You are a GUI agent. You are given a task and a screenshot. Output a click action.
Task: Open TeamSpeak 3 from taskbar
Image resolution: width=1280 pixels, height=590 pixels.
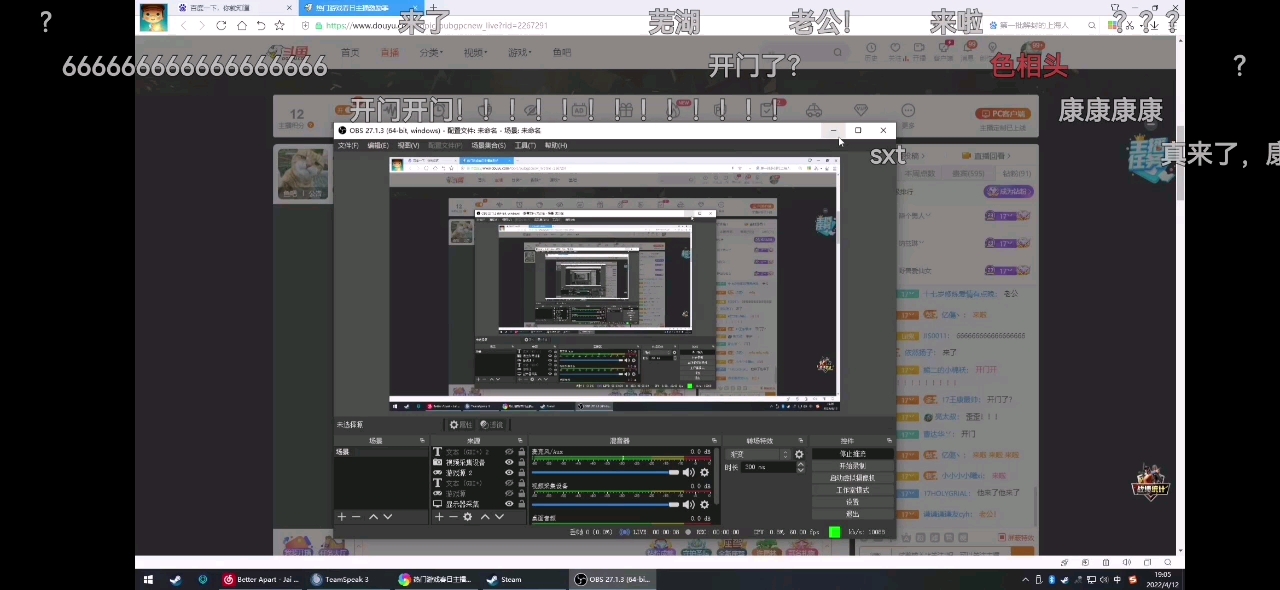click(340, 579)
